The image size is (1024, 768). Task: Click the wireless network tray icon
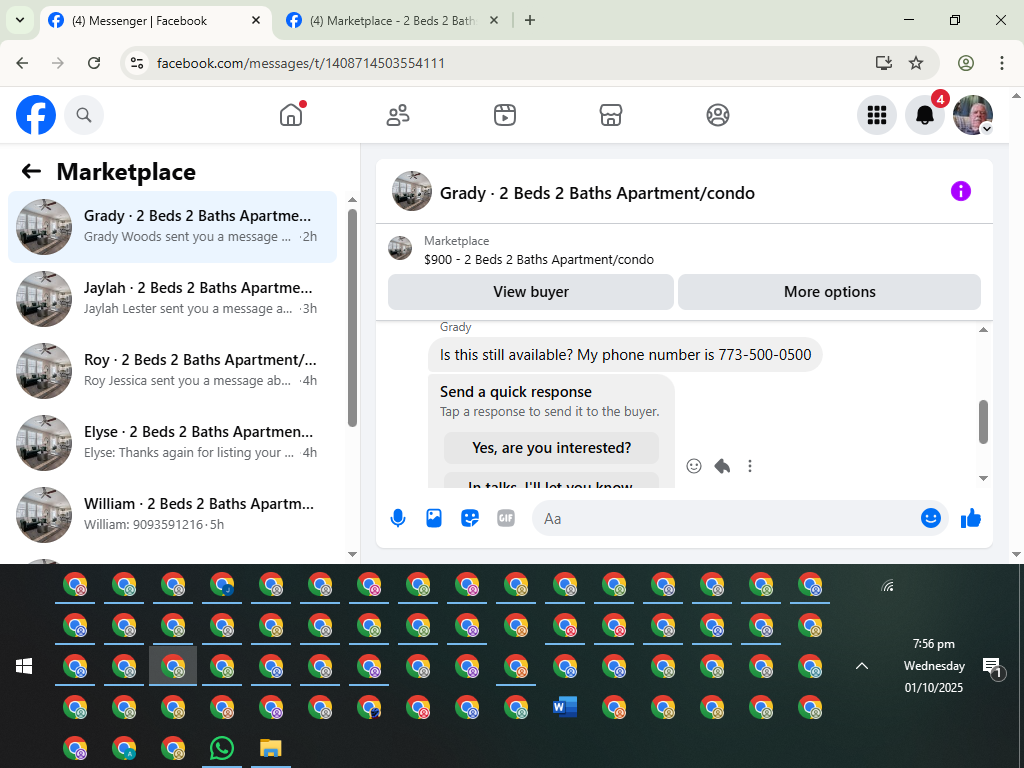pos(887,586)
